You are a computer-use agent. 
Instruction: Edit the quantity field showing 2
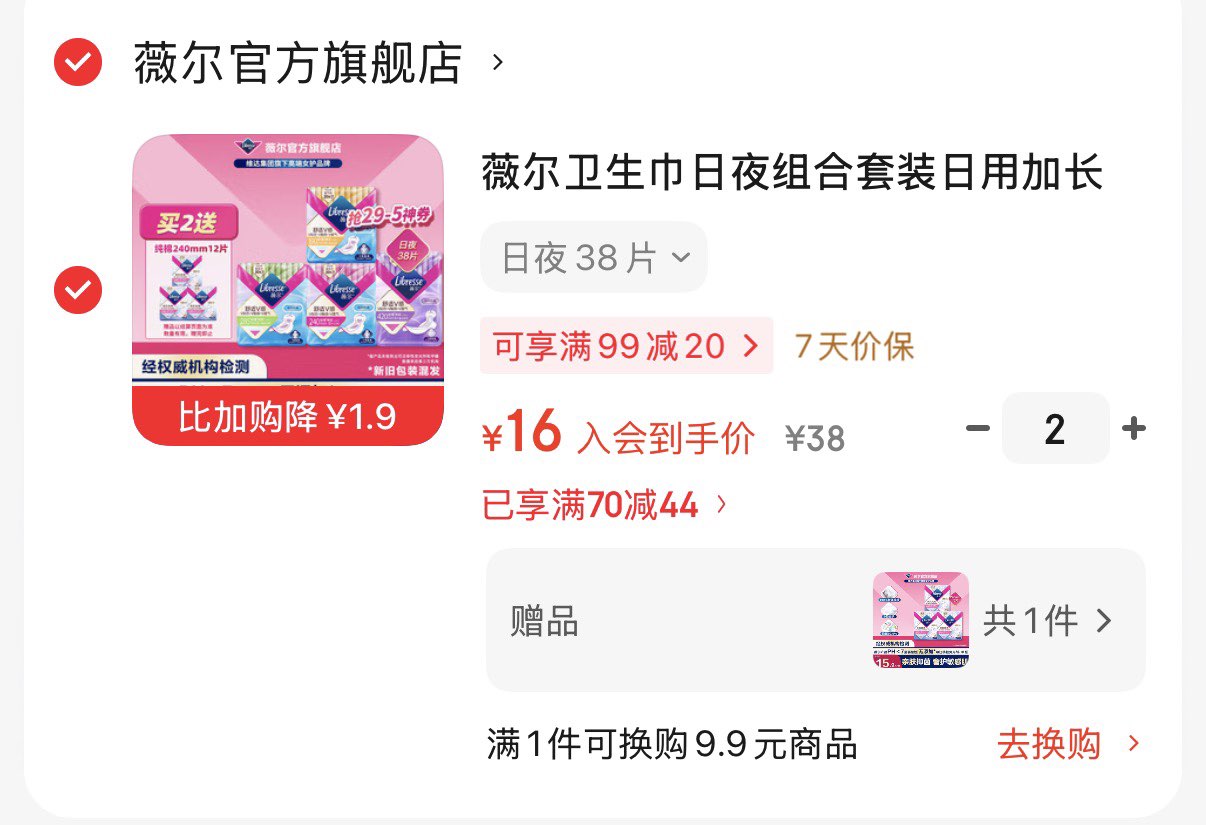(1055, 429)
